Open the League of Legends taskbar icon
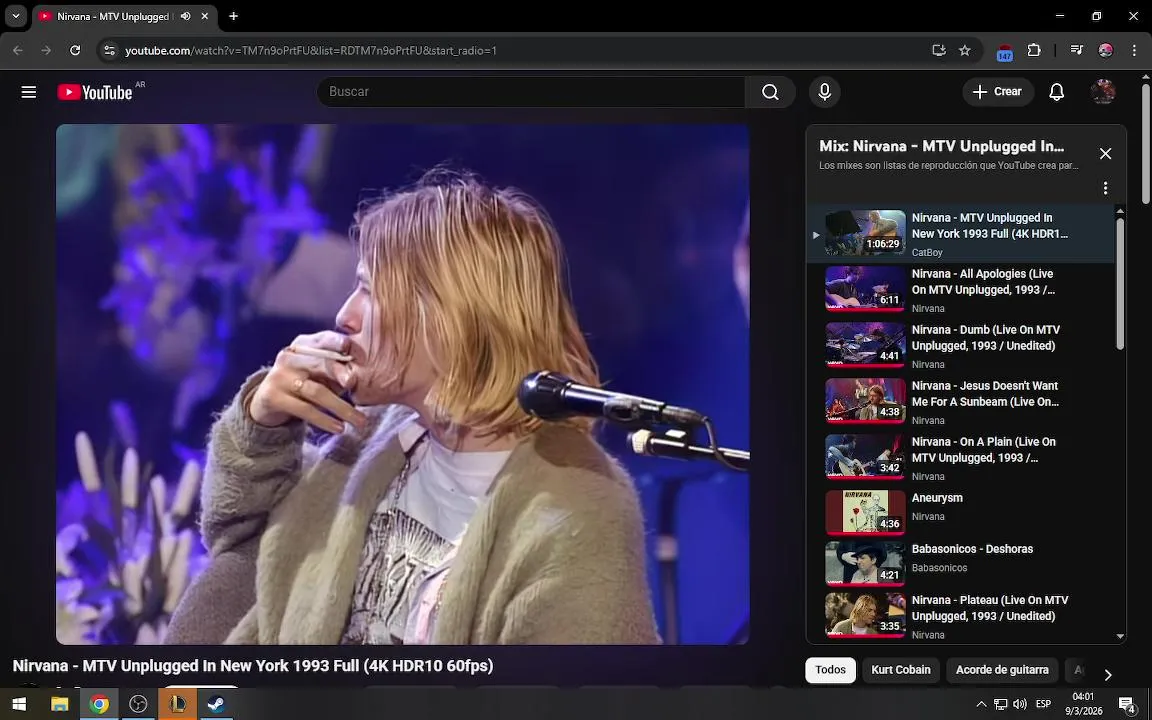 tap(177, 705)
